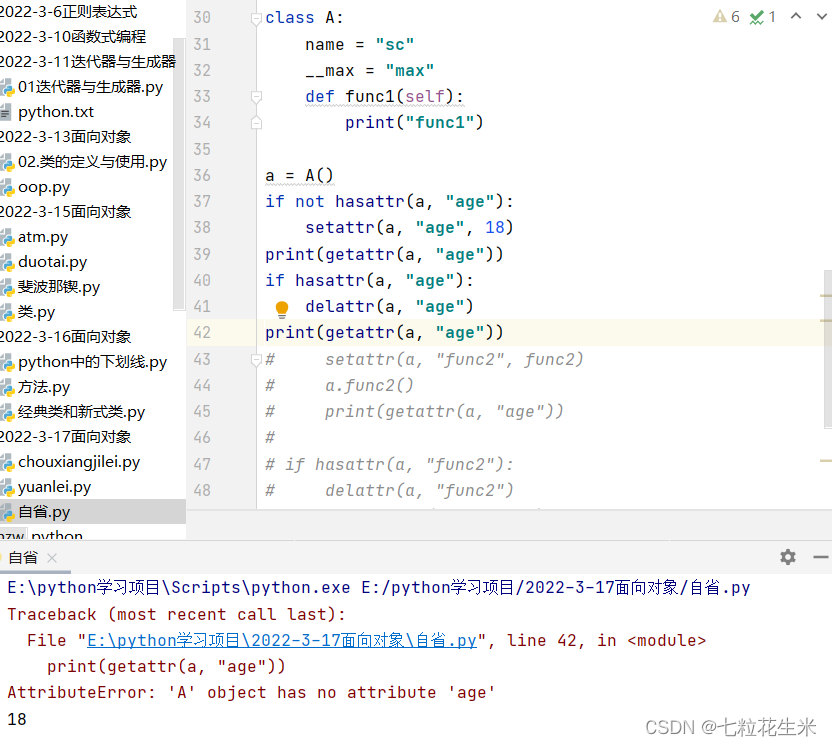Close the 自省 console tab
The image size is (832, 746).
52,559
